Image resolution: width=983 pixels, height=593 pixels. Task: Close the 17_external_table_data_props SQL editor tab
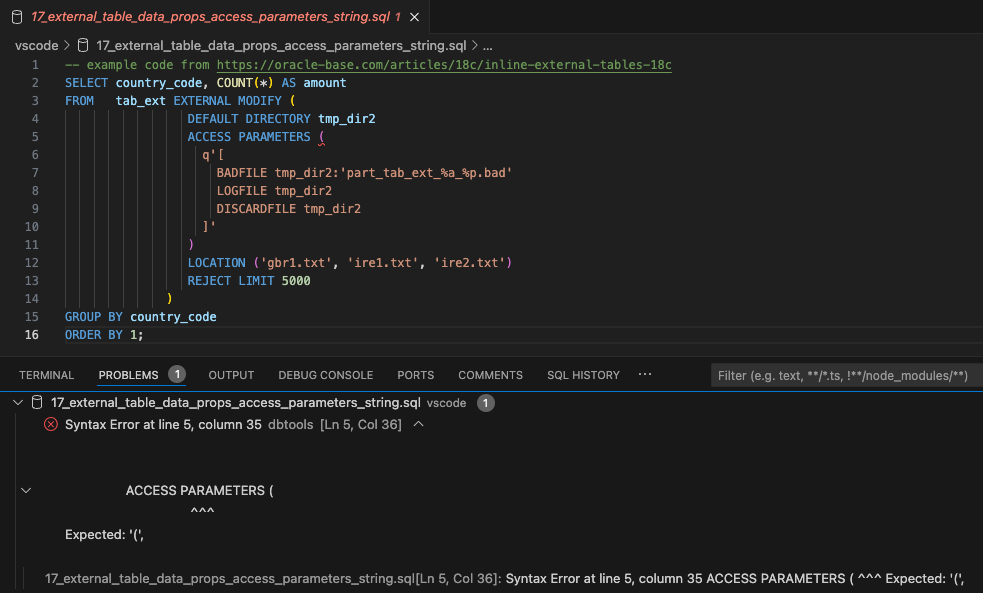414,17
